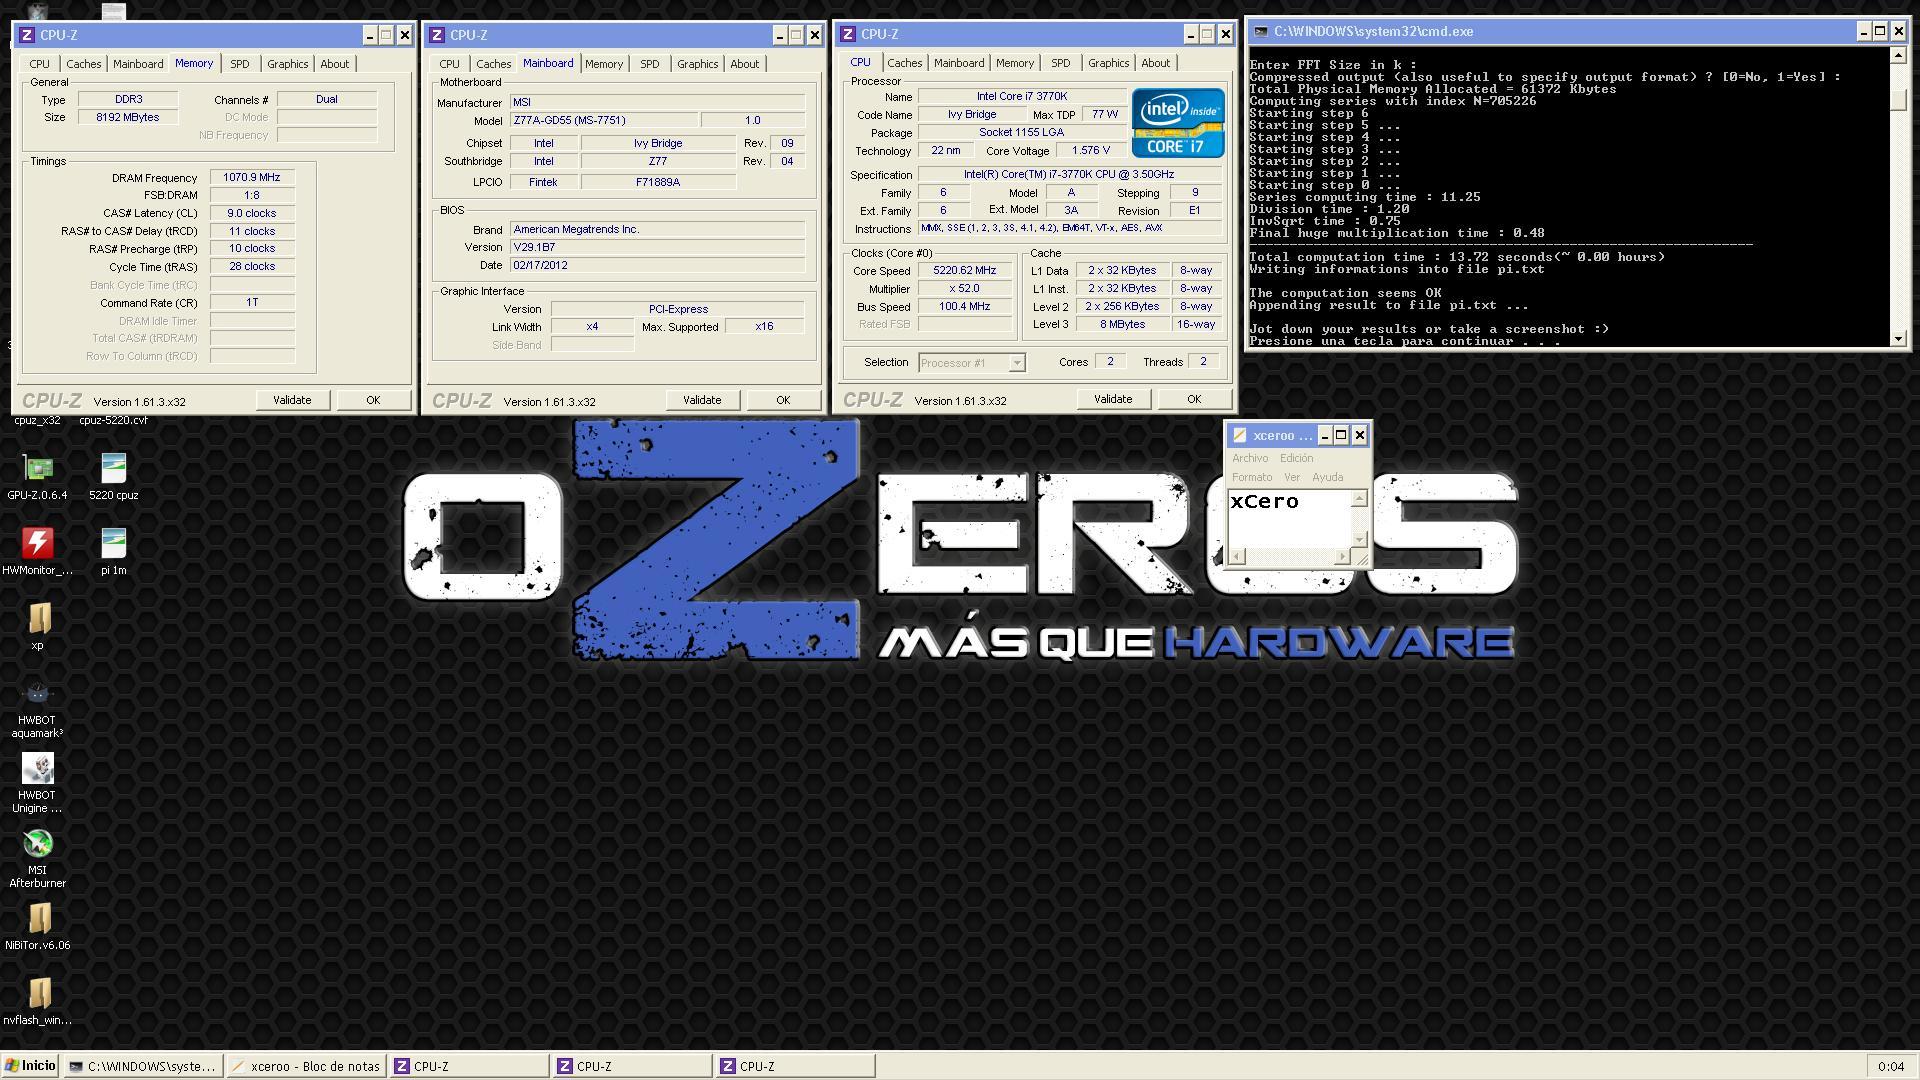Viewport: 1920px width, 1080px height.
Task: Switch to cmd.exe taskbar button
Action: pyautogui.click(x=143, y=1066)
